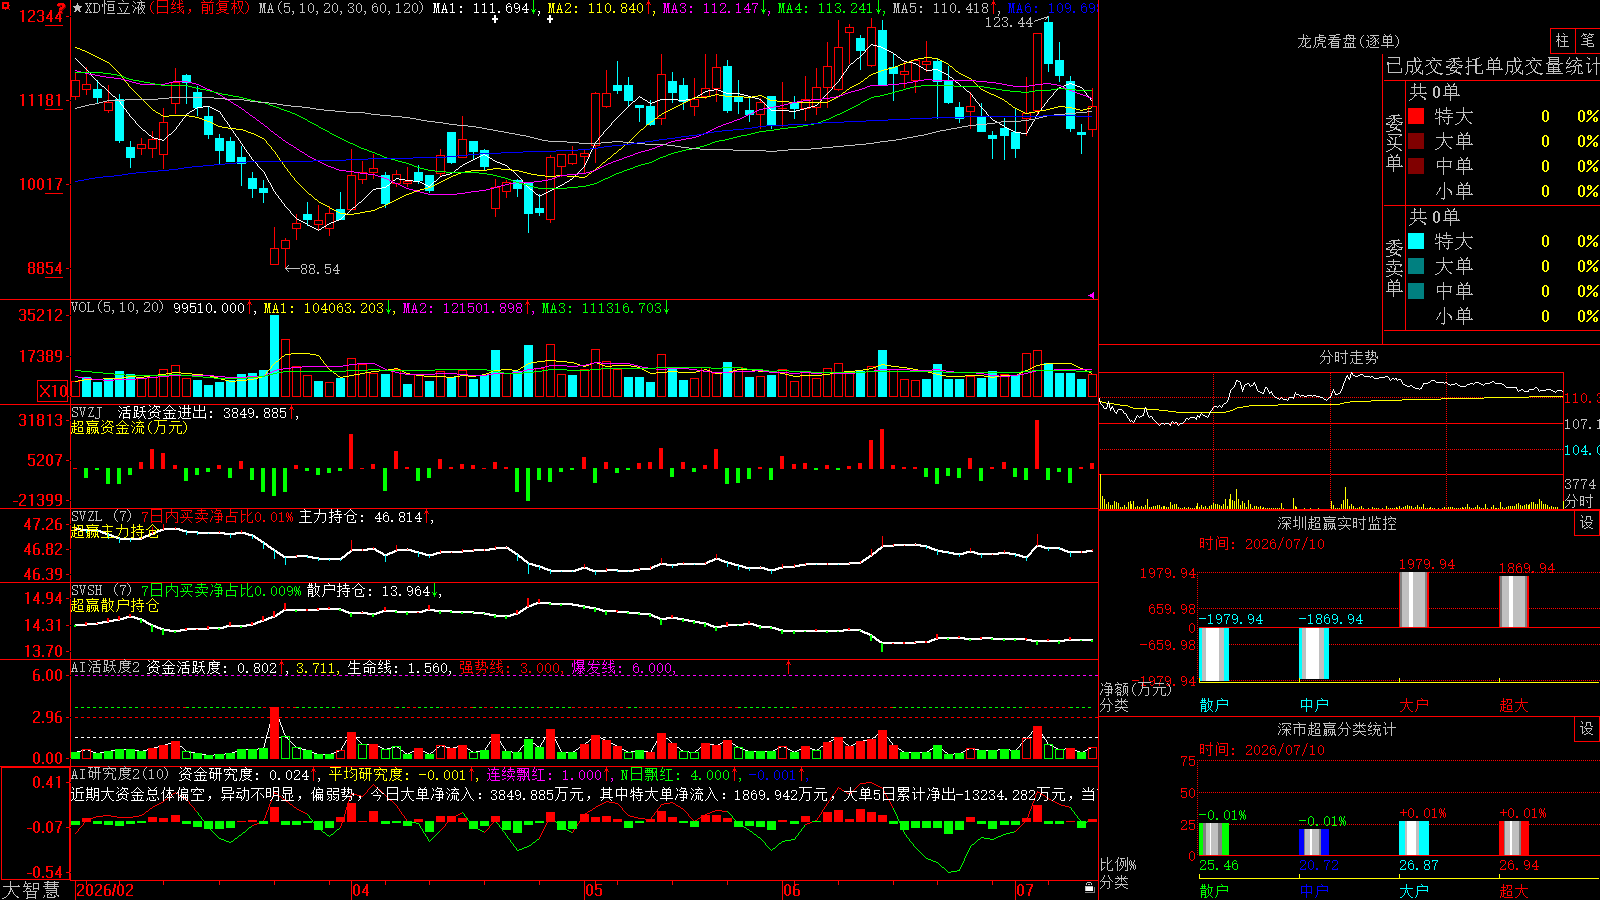Click the 大智慧 logo at bottom-left
This screenshot has width=1600, height=900.
(31, 889)
